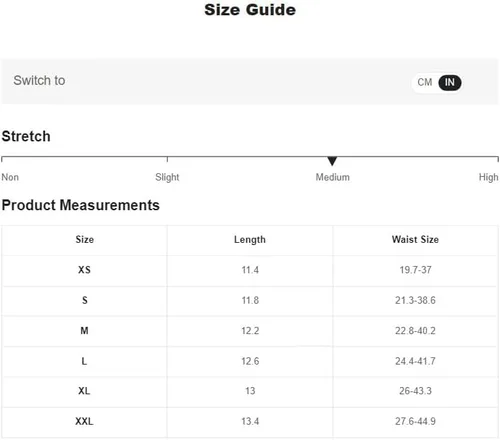The image size is (500, 440).
Task: Select the L size row
Action: click(x=249, y=361)
